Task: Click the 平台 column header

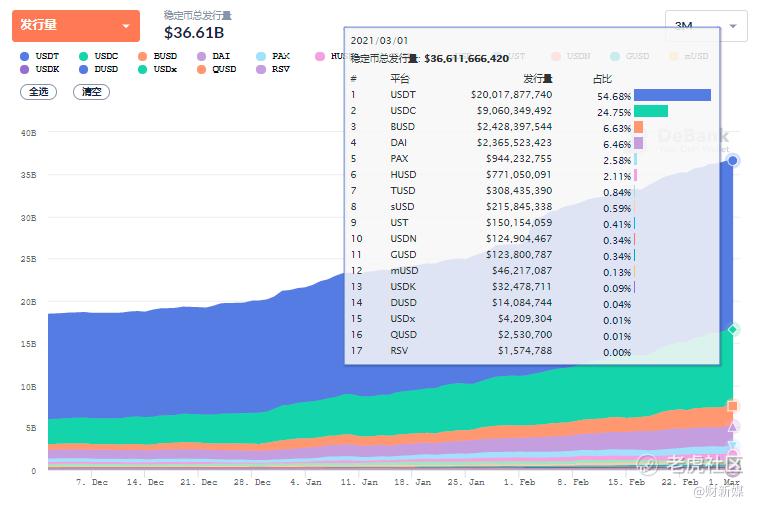Action: pos(399,79)
